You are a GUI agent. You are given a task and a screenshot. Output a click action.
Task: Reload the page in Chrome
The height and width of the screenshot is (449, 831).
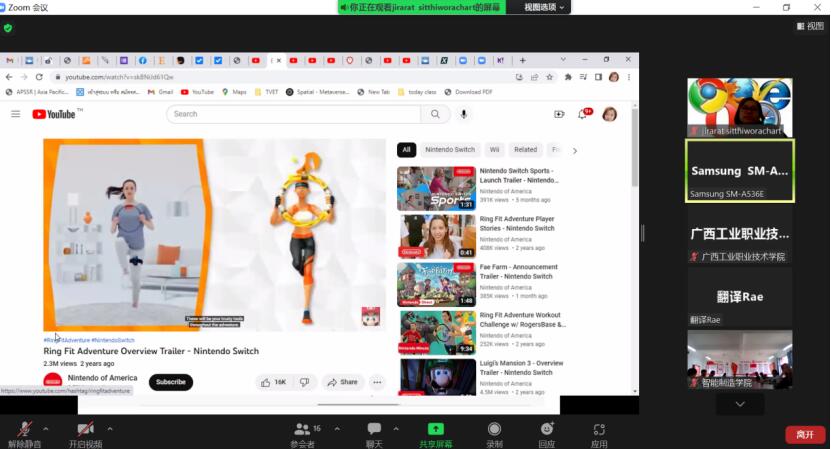(x=39, y=77)
